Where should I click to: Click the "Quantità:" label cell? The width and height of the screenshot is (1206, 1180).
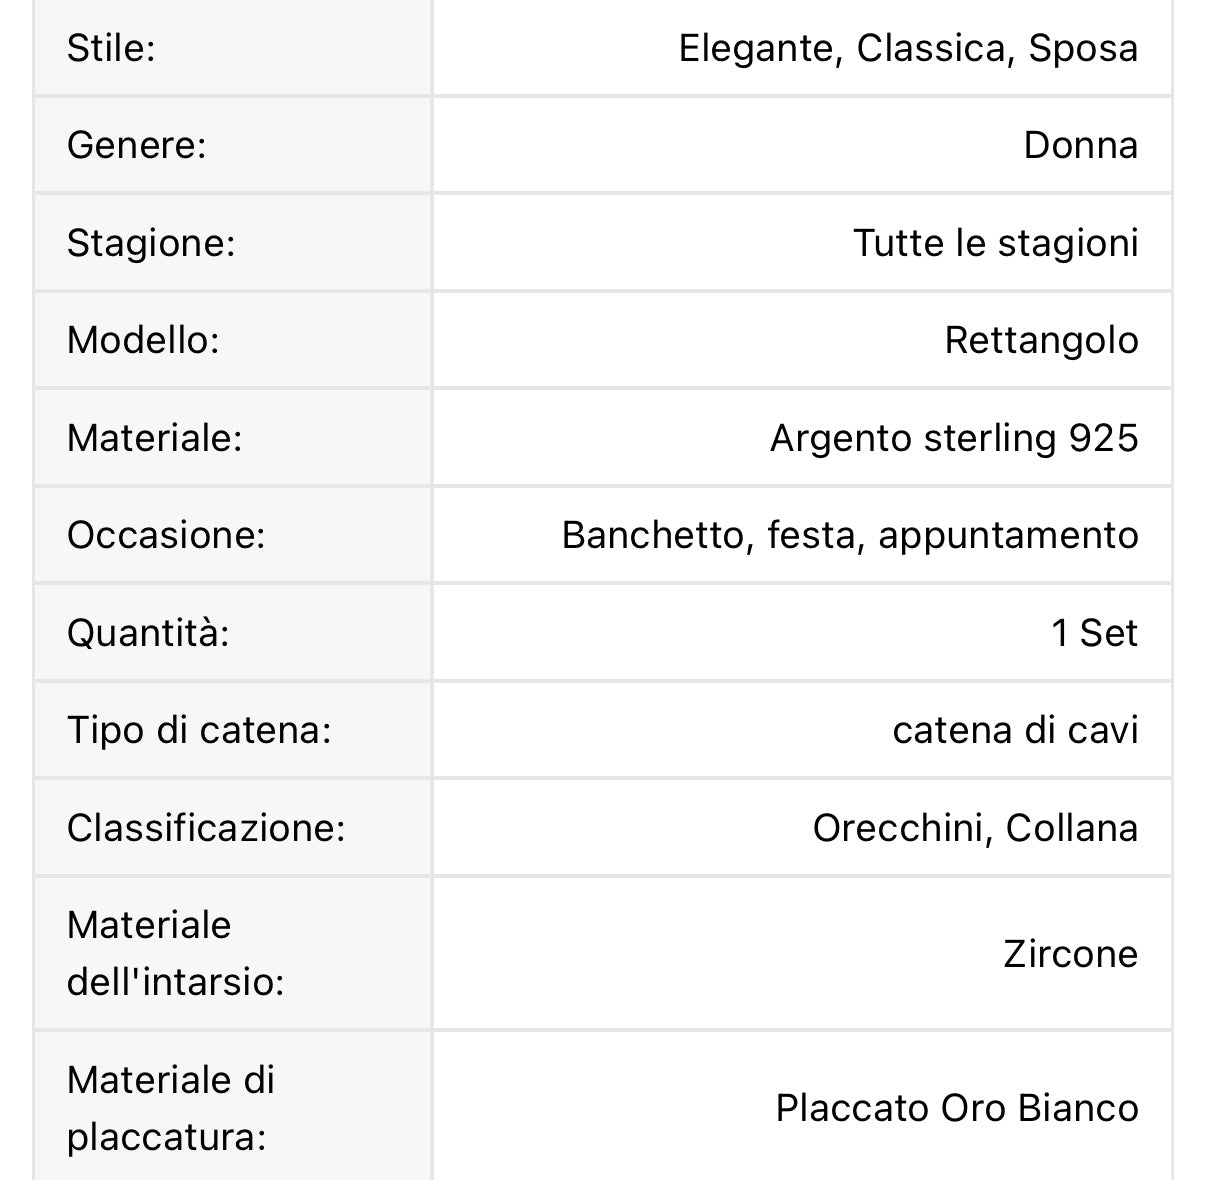[148, 633]
